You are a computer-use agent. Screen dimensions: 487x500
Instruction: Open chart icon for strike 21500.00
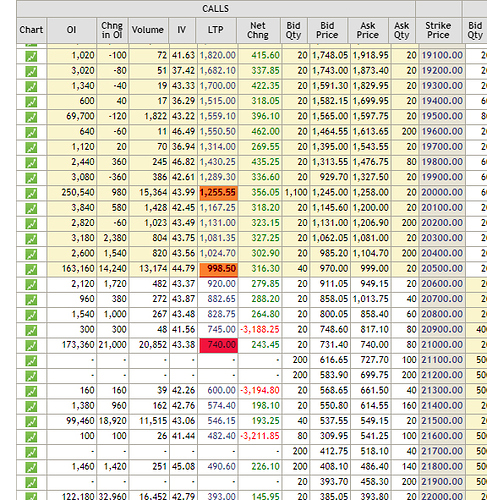[31, 422]
